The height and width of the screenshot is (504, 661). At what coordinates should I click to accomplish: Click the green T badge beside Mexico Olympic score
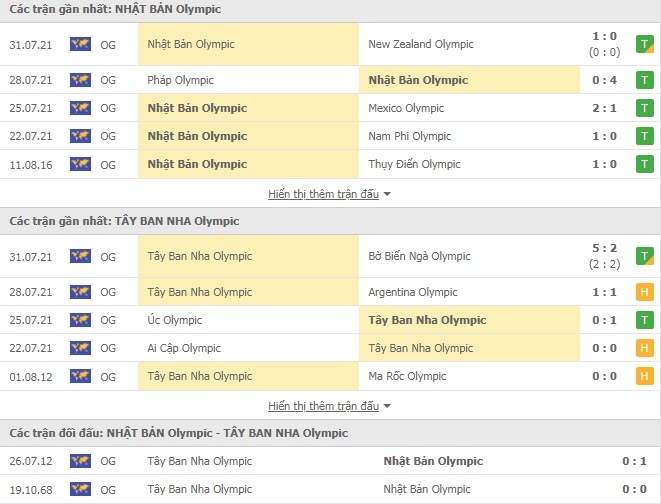tap(645, 108)
